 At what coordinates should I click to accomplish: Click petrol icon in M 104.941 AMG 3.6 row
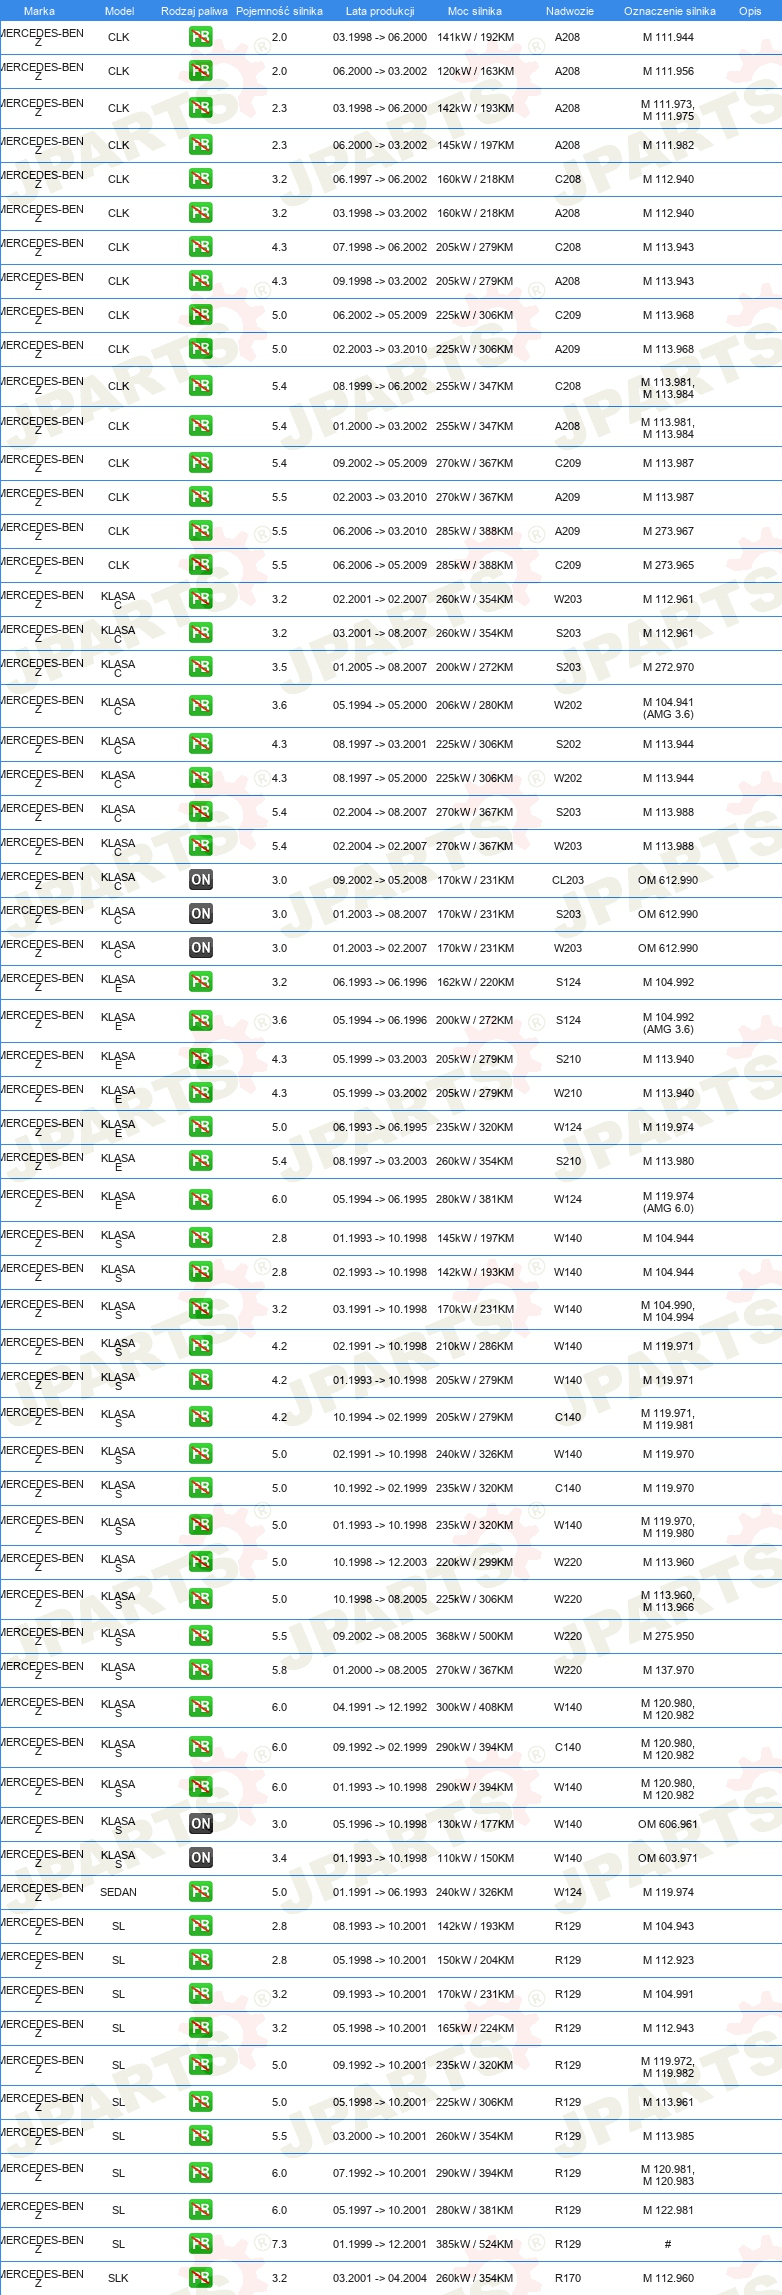(201, 706)
